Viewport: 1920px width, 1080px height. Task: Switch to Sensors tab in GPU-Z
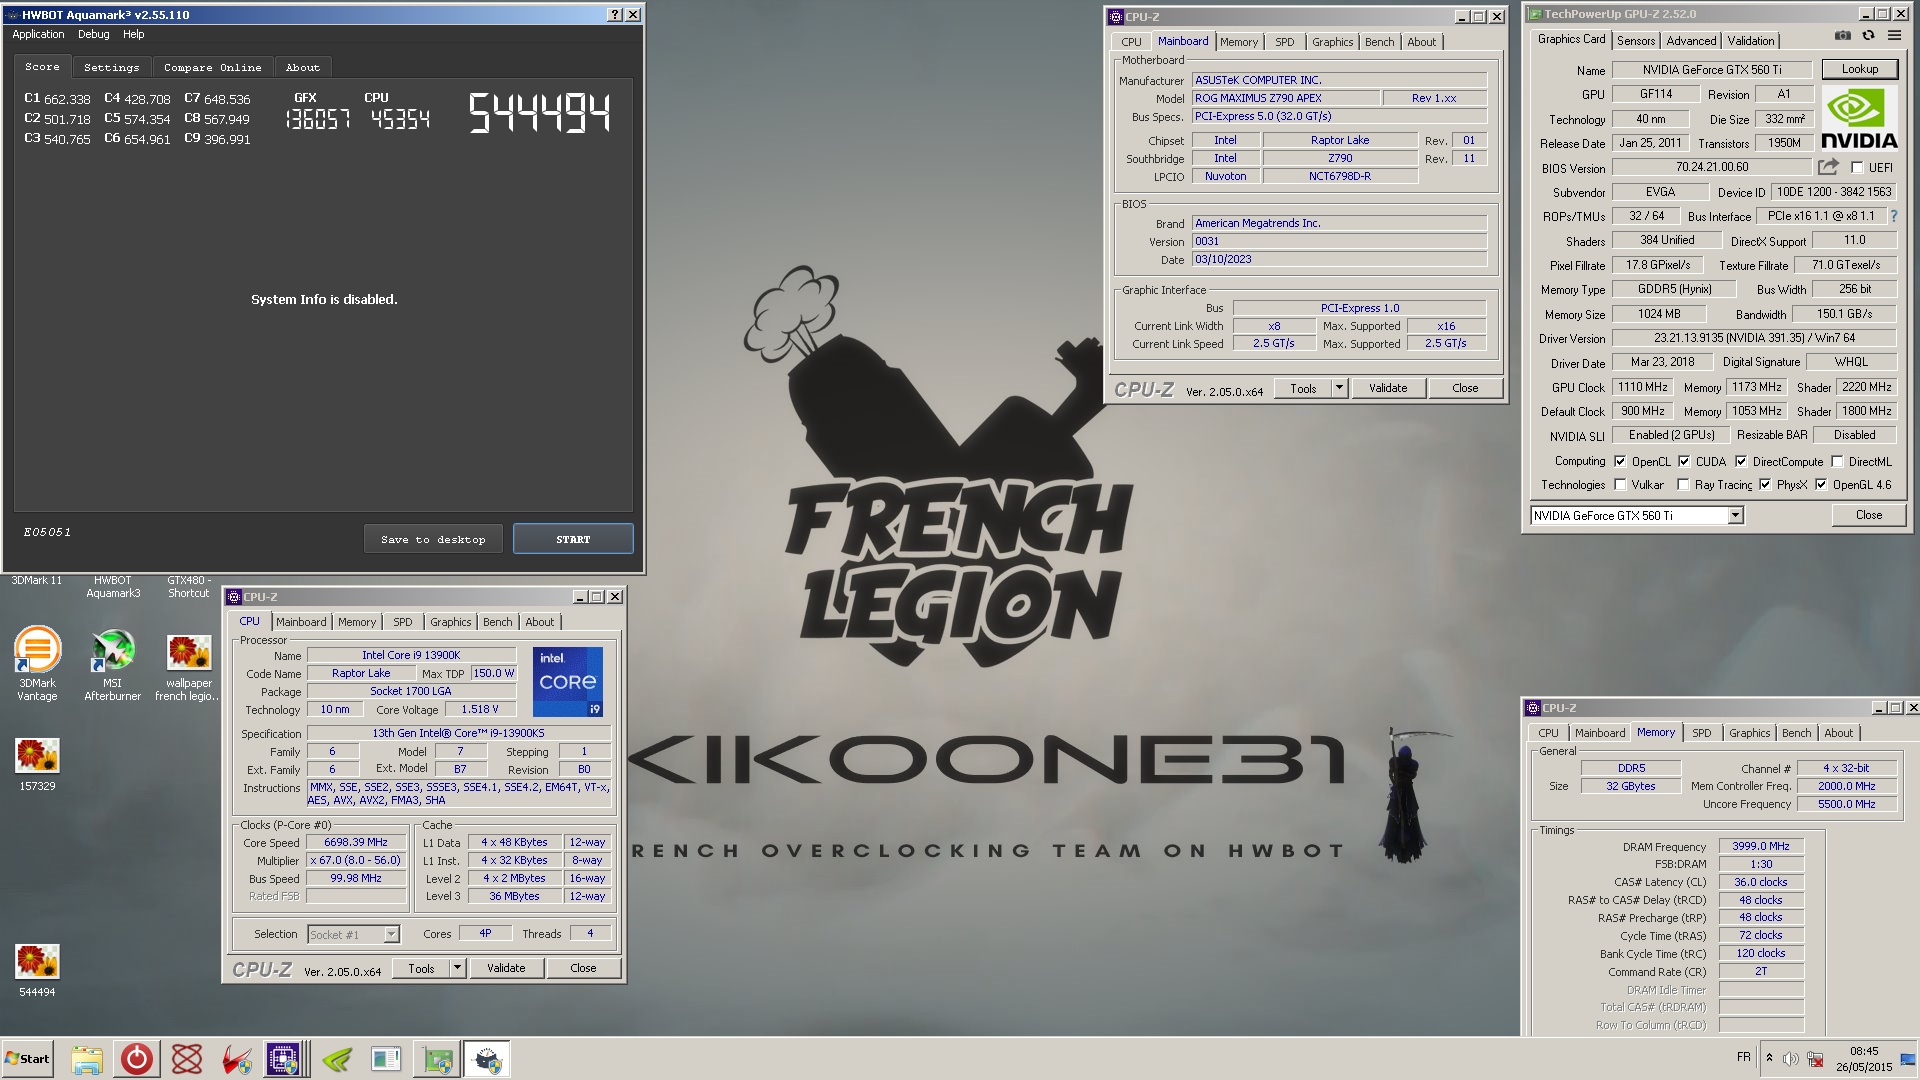(x=1636, y=41)
